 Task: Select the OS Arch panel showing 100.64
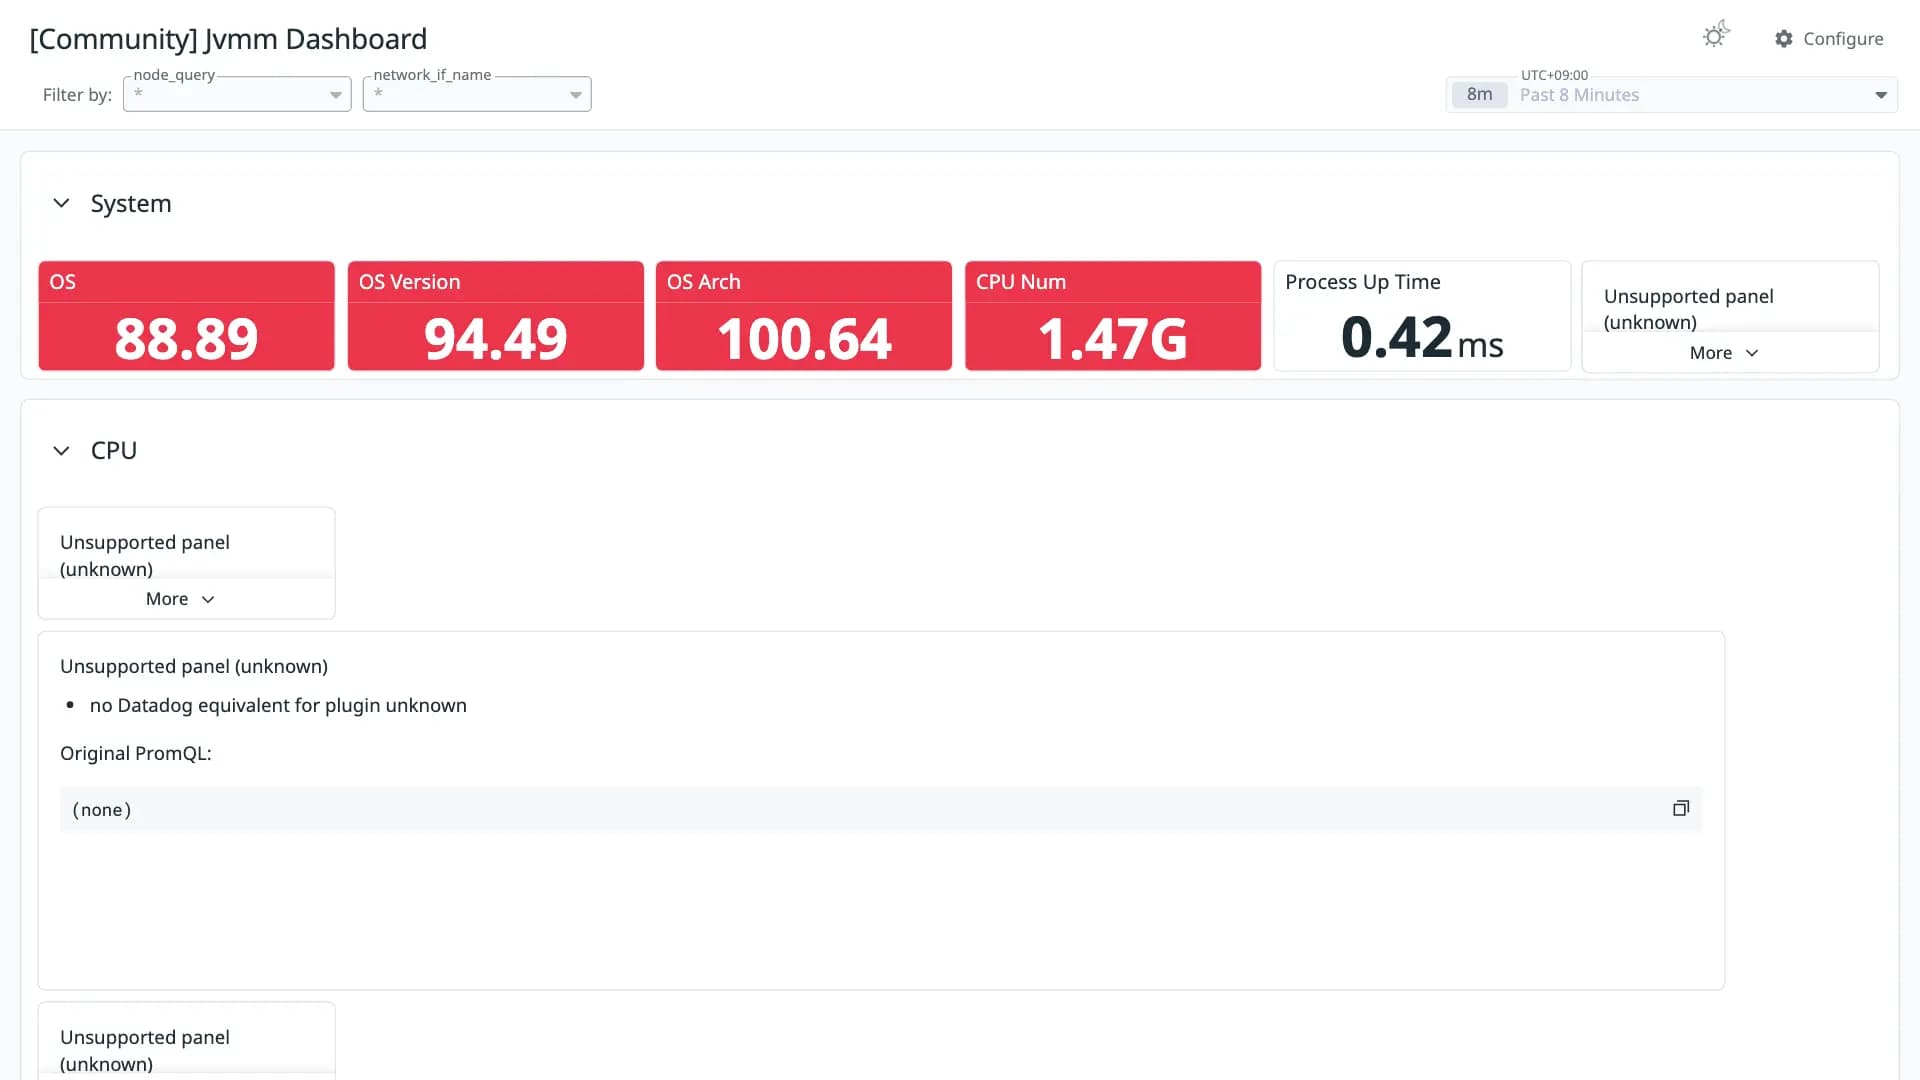click(804, 316)
